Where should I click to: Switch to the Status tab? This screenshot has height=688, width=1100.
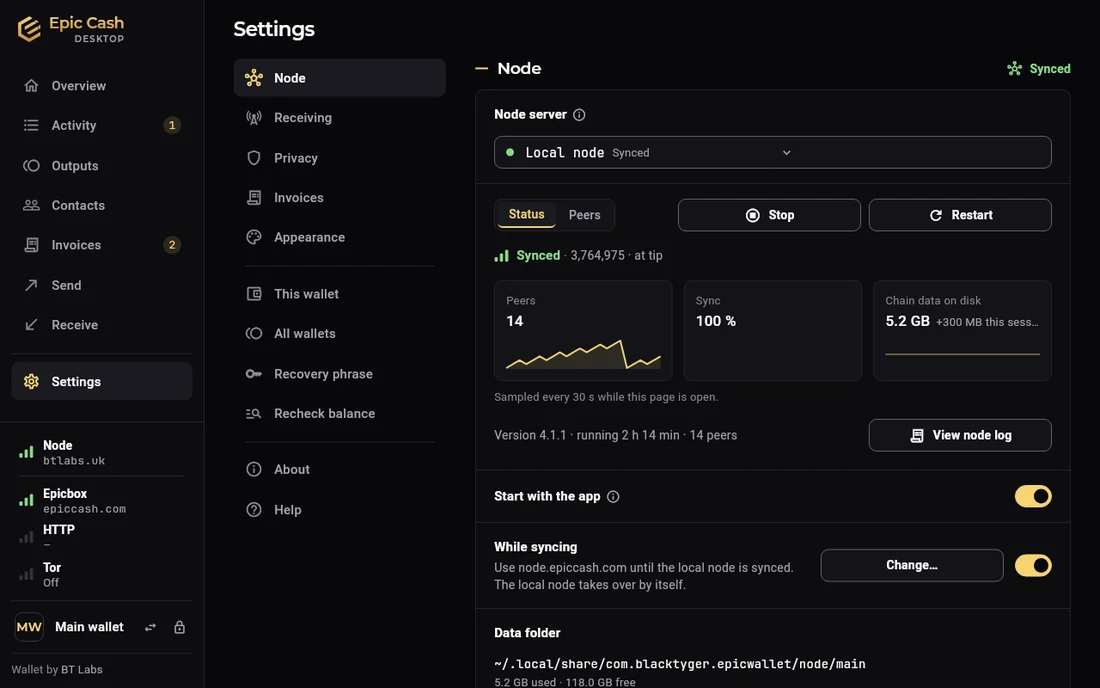(x=526, y=215)
